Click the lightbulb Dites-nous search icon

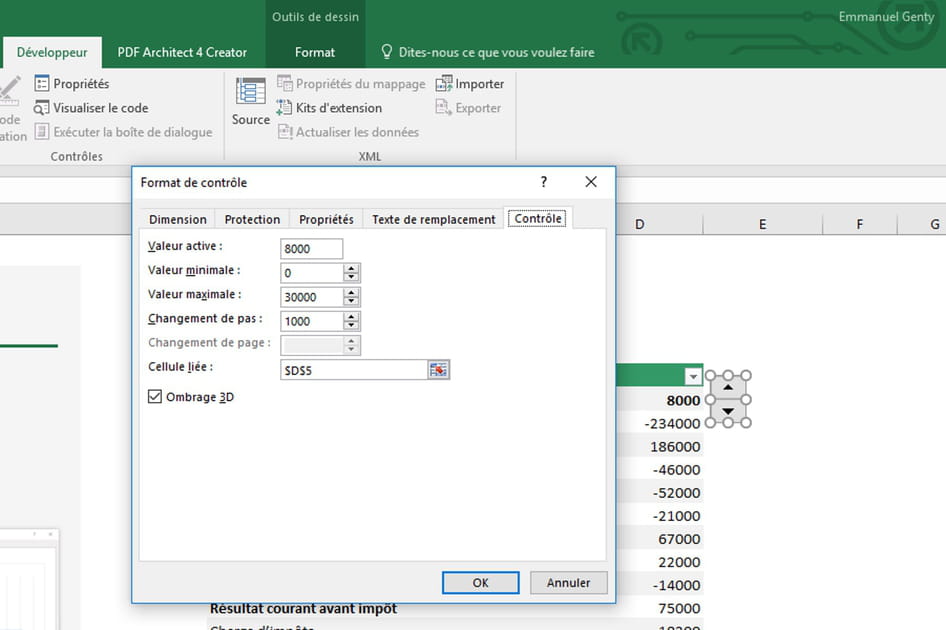(387, 52)
